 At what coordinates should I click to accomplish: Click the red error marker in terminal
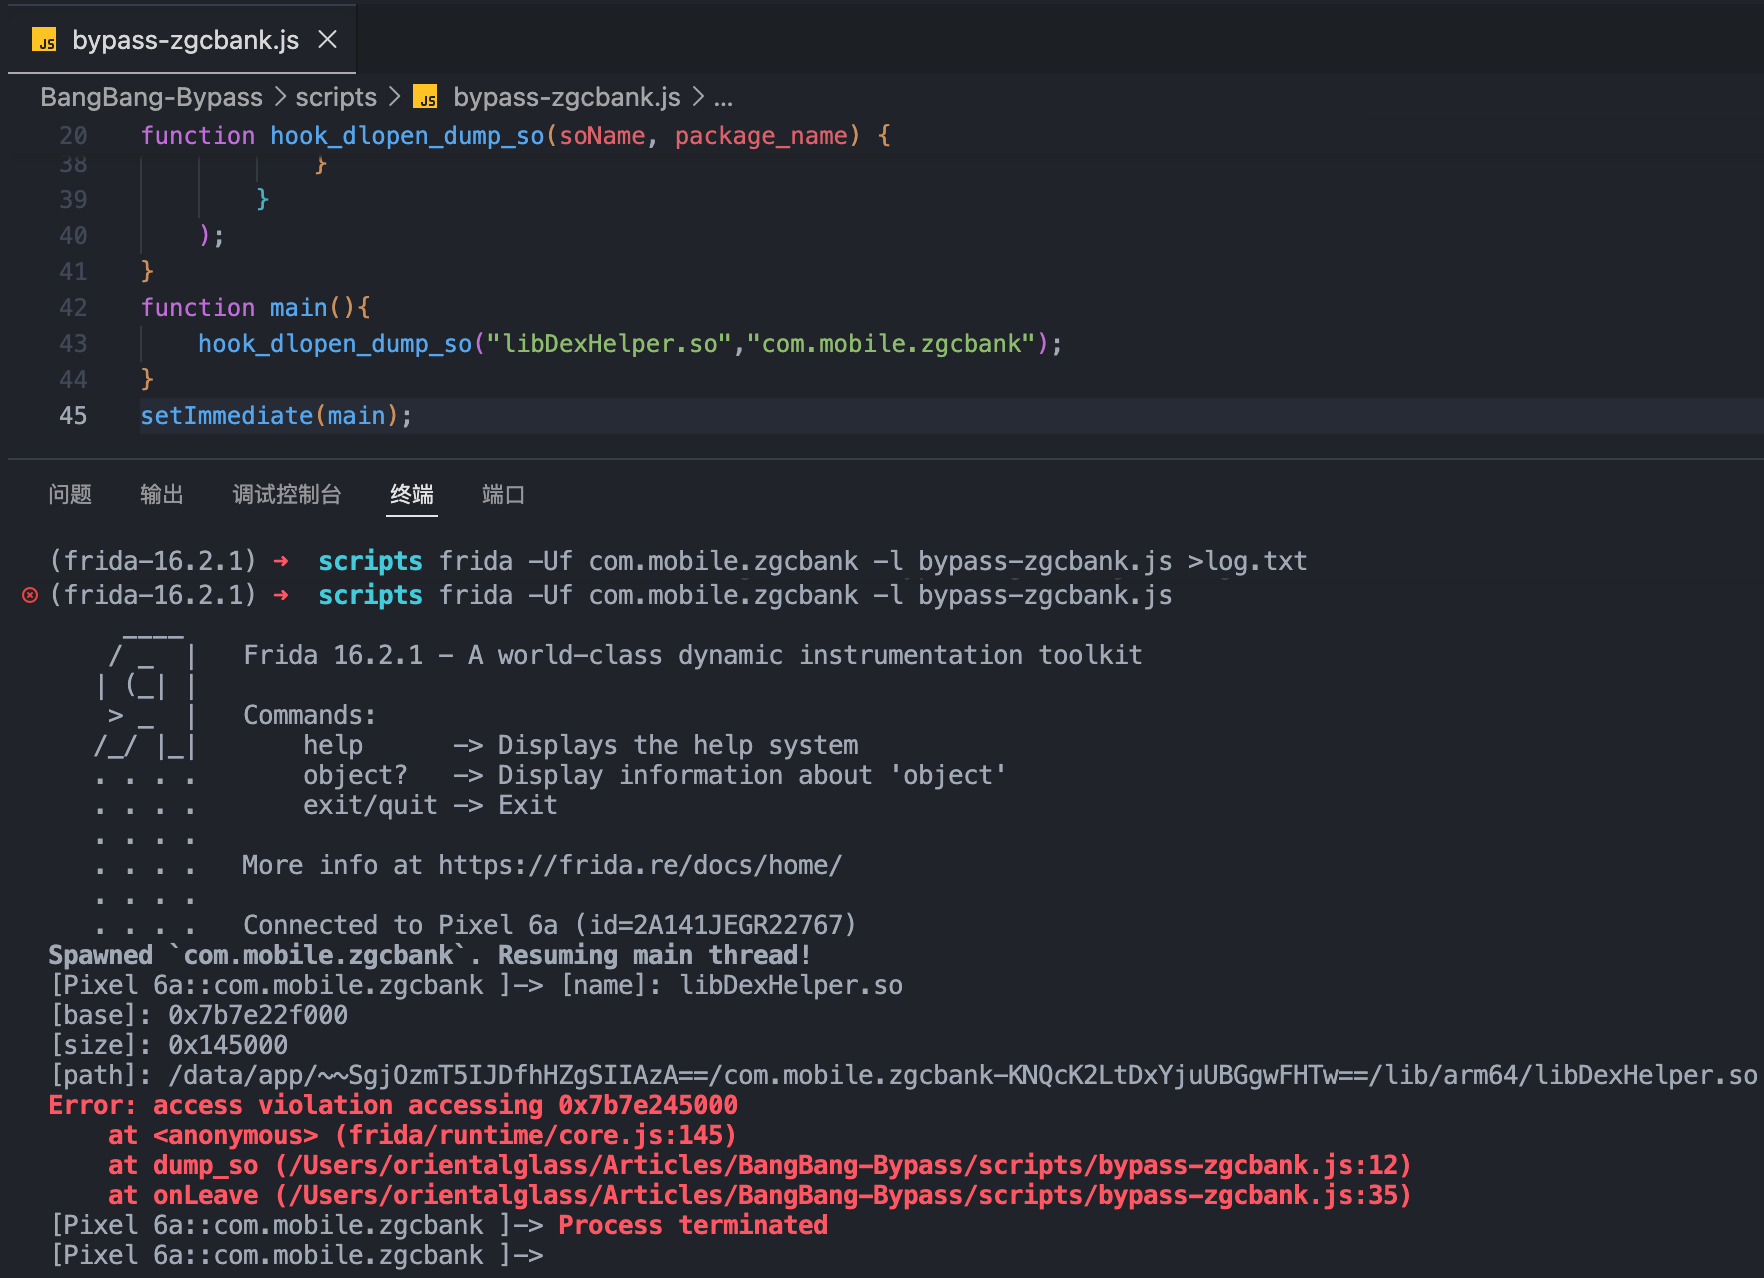(x=30, y=596)
